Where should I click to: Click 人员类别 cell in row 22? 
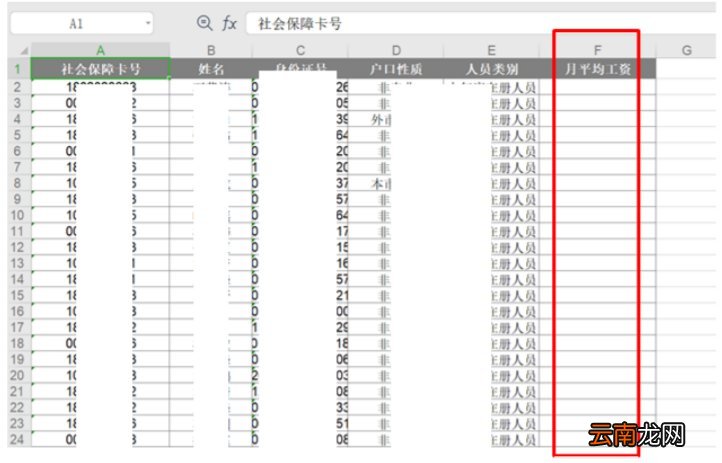[491, 407]
